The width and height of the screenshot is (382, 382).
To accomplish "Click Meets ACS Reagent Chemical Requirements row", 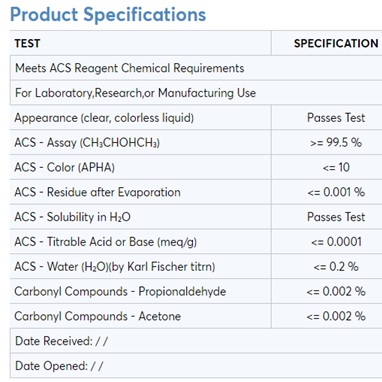I will click(x=196, y=68).
